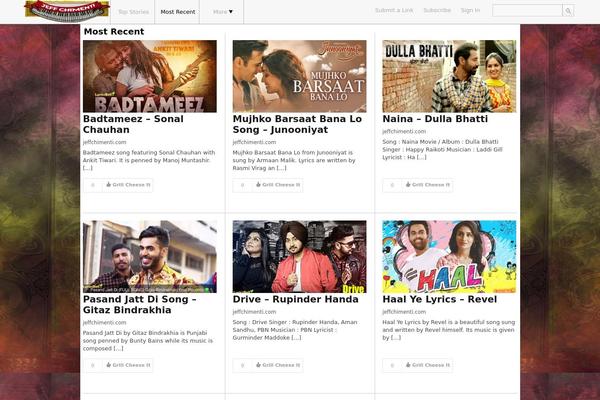600x400 pixels.
Task: Click Grill Cheese It under Naina
Action: point(427,185)
